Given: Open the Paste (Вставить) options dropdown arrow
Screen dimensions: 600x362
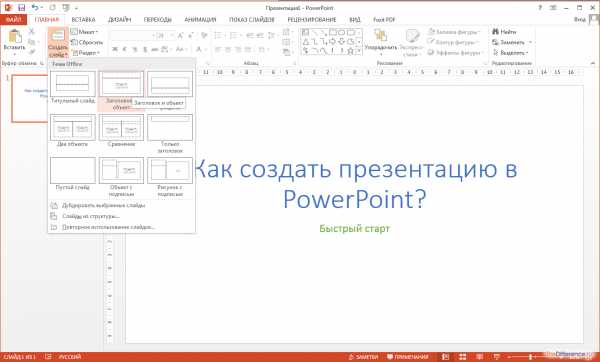Looking at the screenshot, I should pyautogui.click(x=15, y=54).
